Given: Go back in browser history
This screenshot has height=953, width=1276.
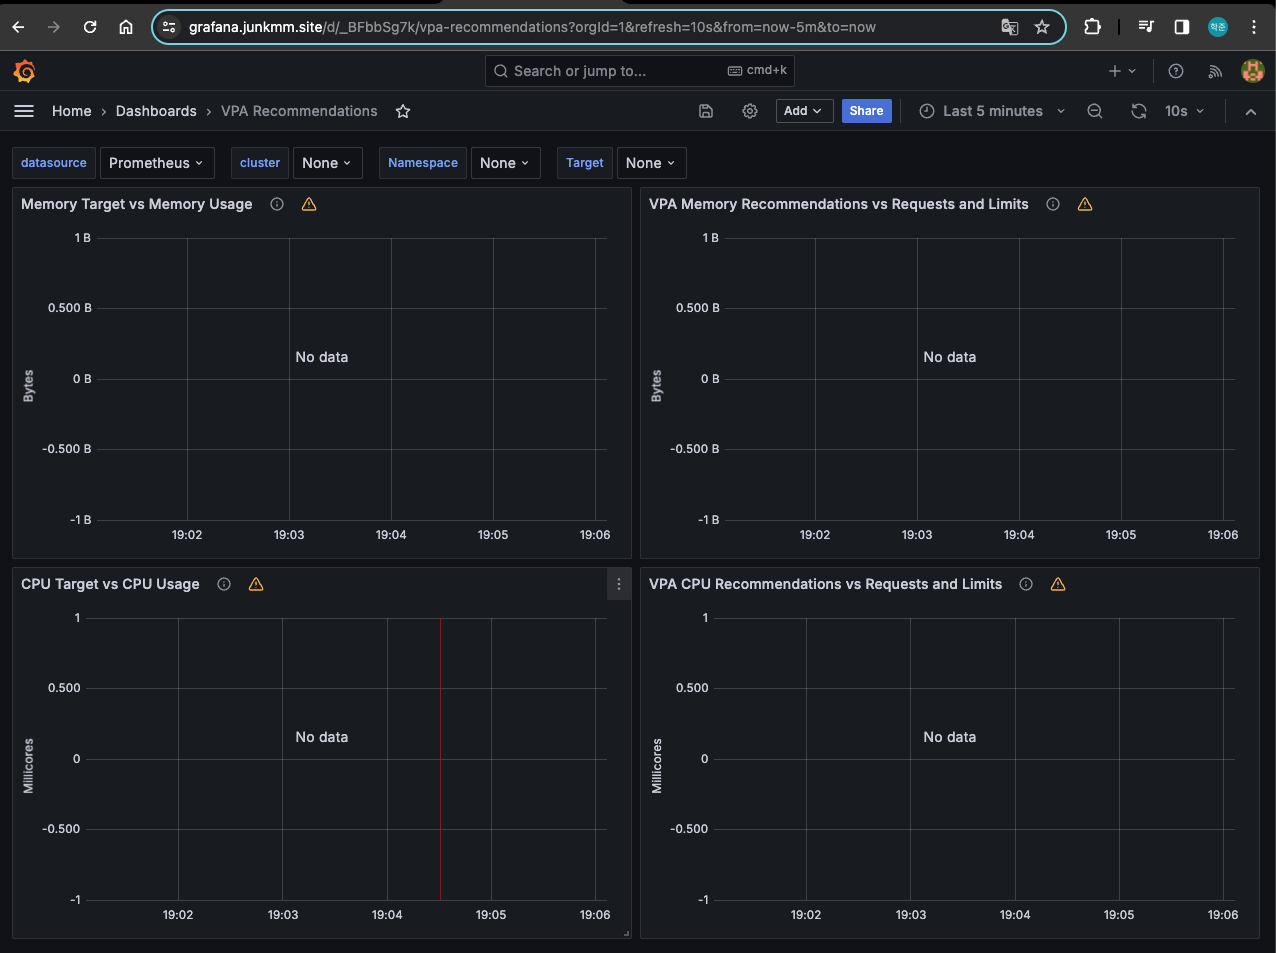Looking at the screenshot, I should 18,27.
